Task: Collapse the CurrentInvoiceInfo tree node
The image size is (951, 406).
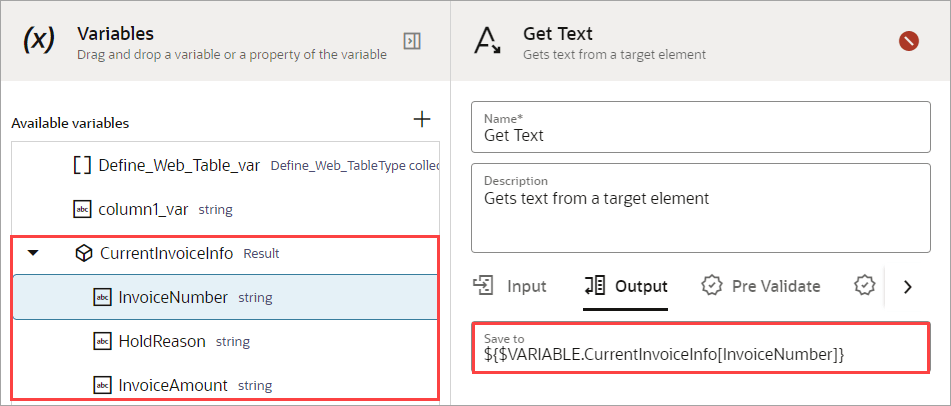Action: pyautogui.click(x=33, y=253)
